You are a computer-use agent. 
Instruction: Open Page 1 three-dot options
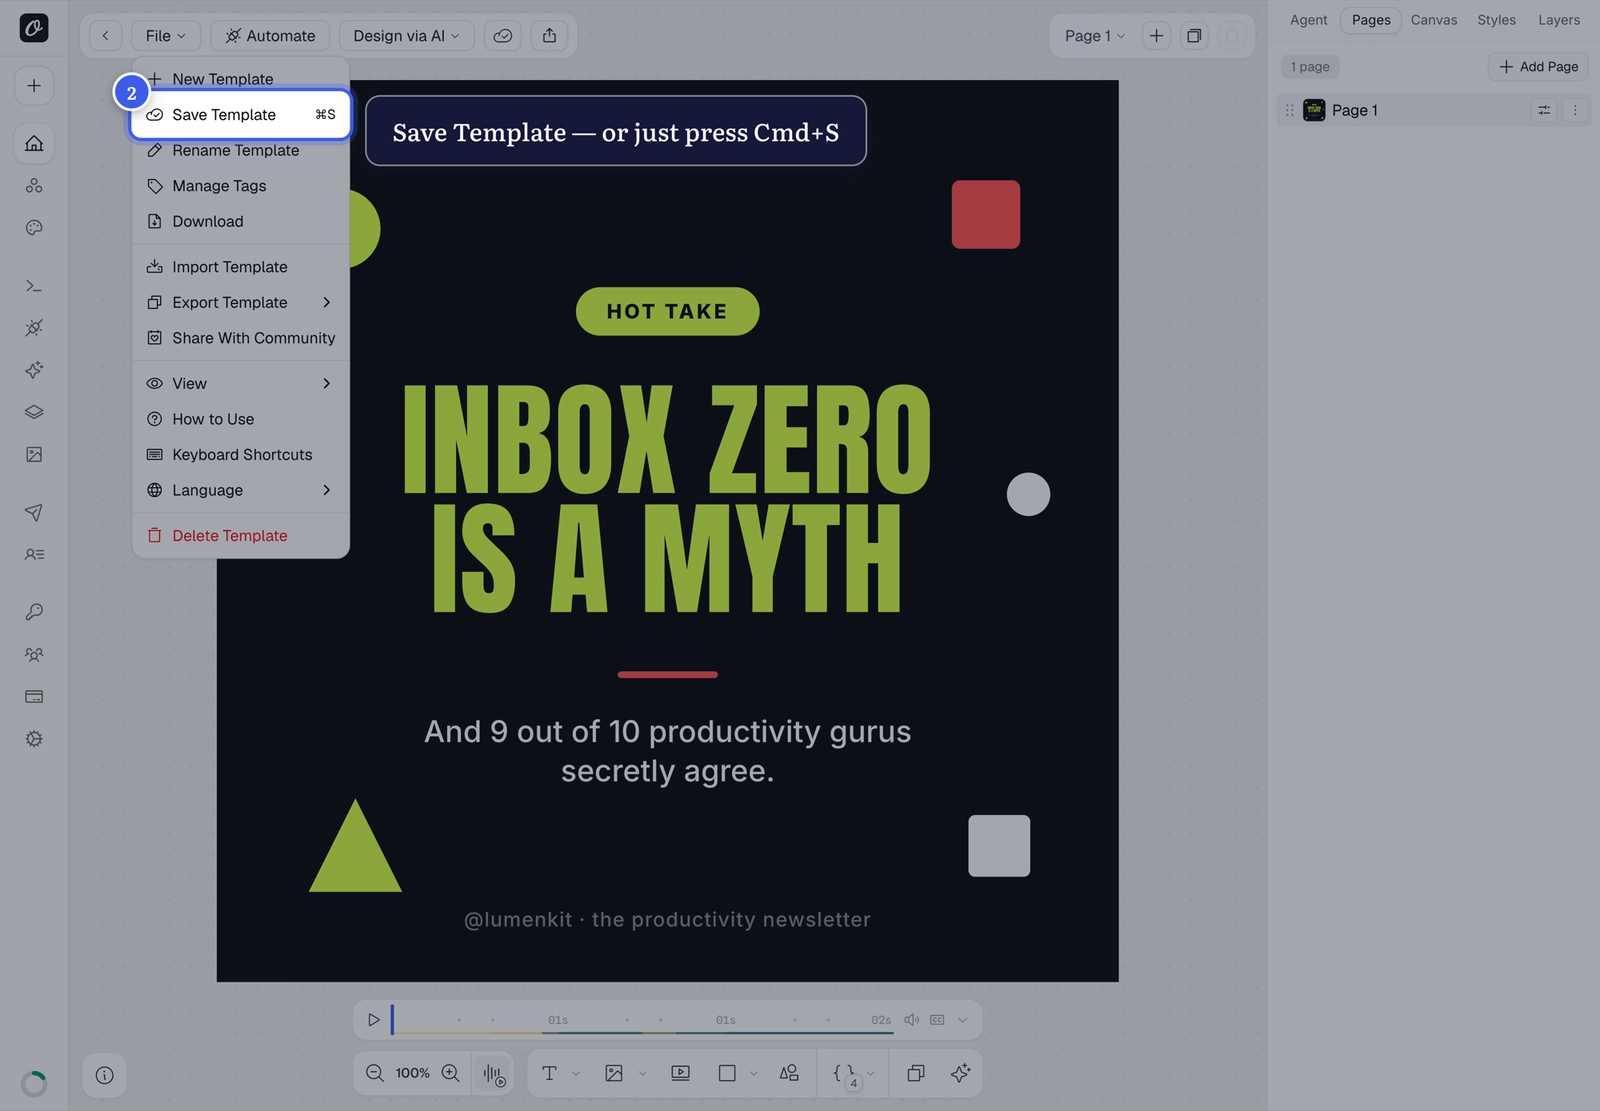point(1575,110)
